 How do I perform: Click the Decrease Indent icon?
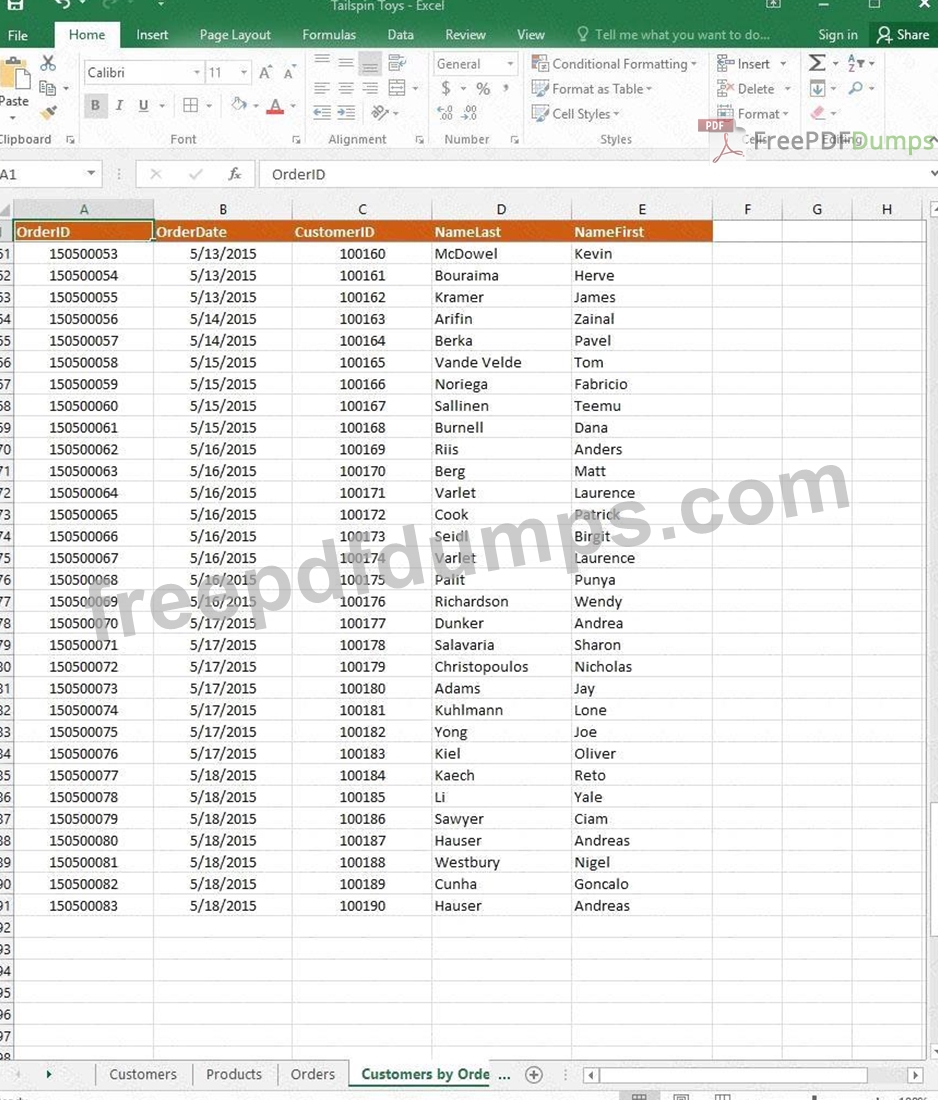[322, 113]
